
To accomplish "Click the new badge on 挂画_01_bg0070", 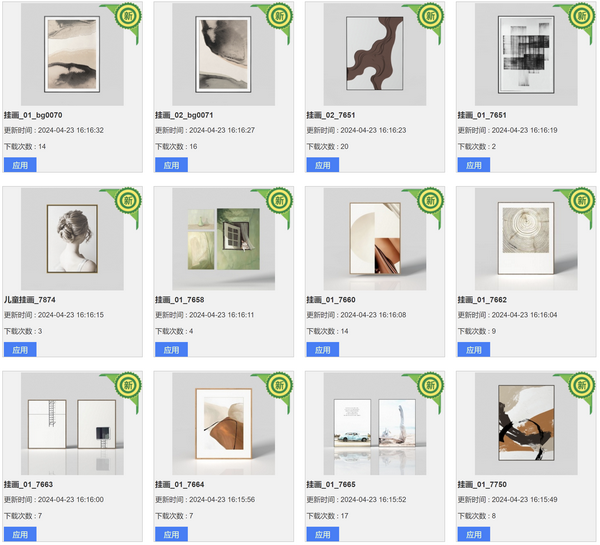I will pyautogui.click(x=128, y=16).
